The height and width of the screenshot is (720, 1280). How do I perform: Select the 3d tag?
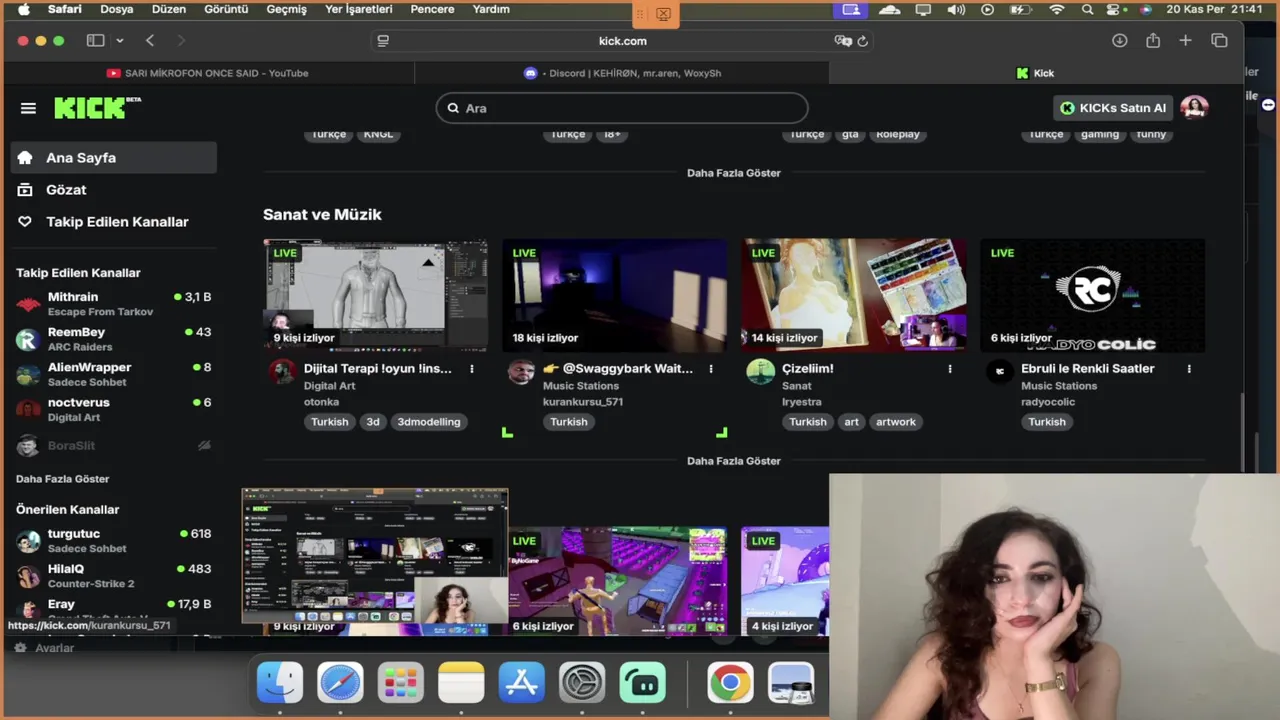coord(373,422)
